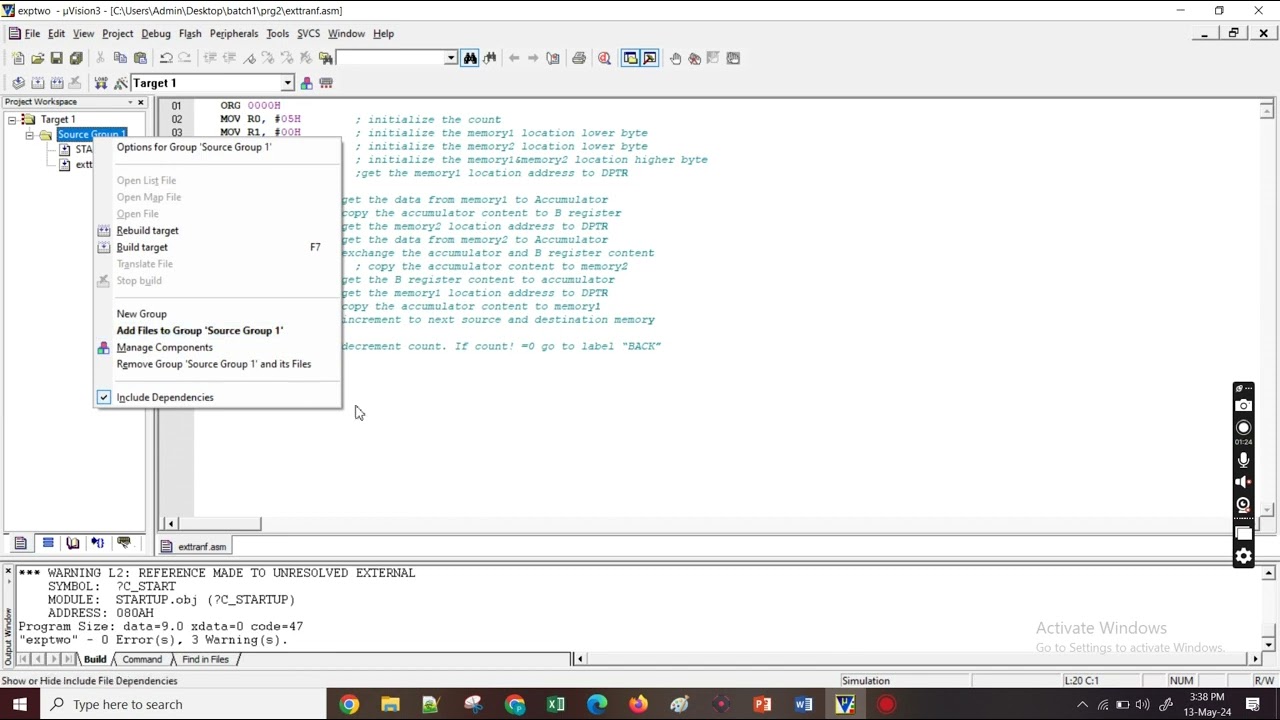Open the Find text combo box dropdown

coord(451,58)
